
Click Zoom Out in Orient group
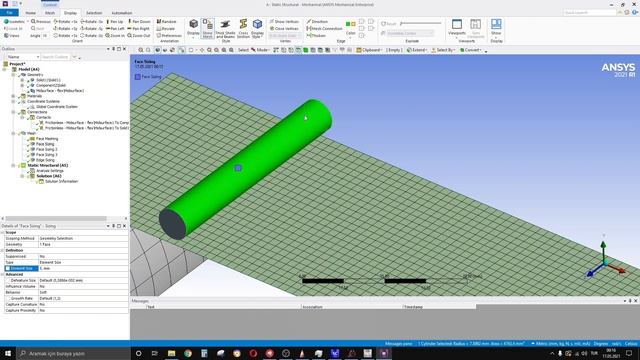tap(139, 36)
